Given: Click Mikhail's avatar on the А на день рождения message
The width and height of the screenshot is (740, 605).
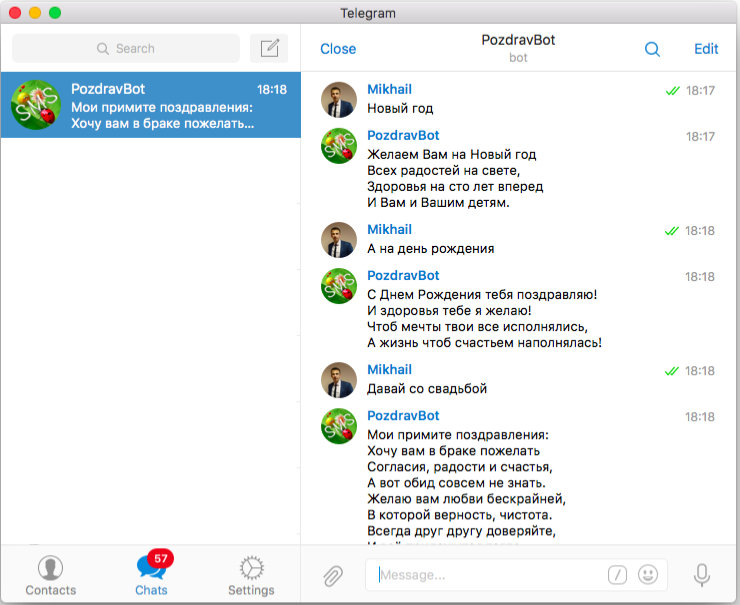Looking at the screenshot, I should click(x=338, y=240).
